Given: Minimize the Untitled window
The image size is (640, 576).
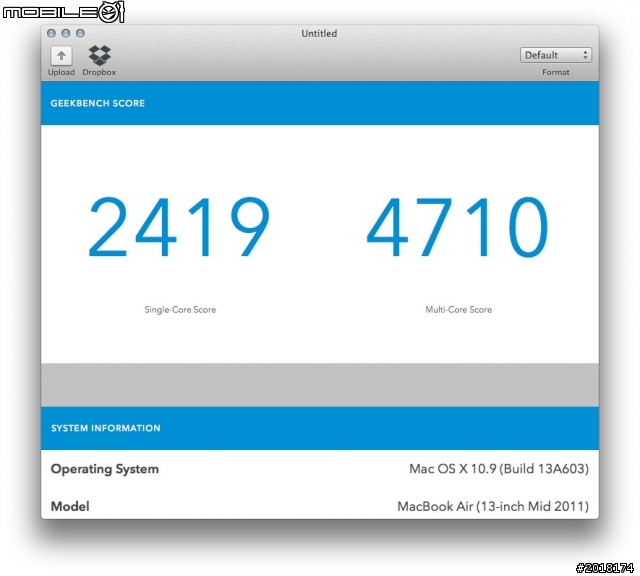Looking at the screenshot, I should tap(66, 33).
